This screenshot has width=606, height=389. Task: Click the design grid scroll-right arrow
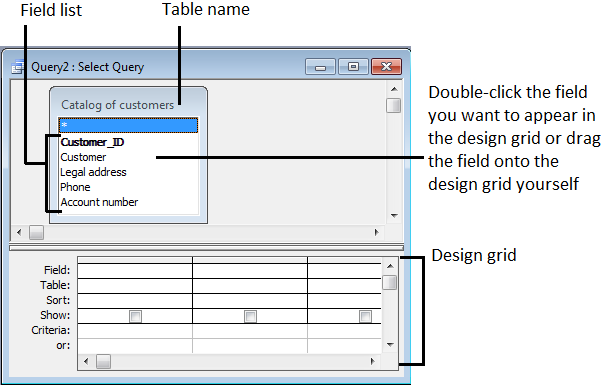tap(373, 362)
